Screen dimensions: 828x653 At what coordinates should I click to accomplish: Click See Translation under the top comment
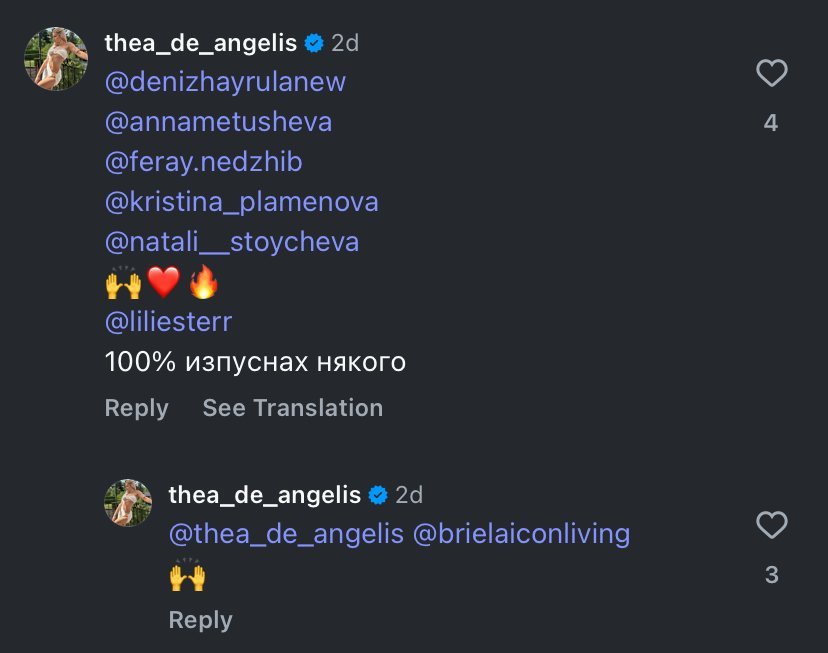pyautogui.click(x=292, y=408)
